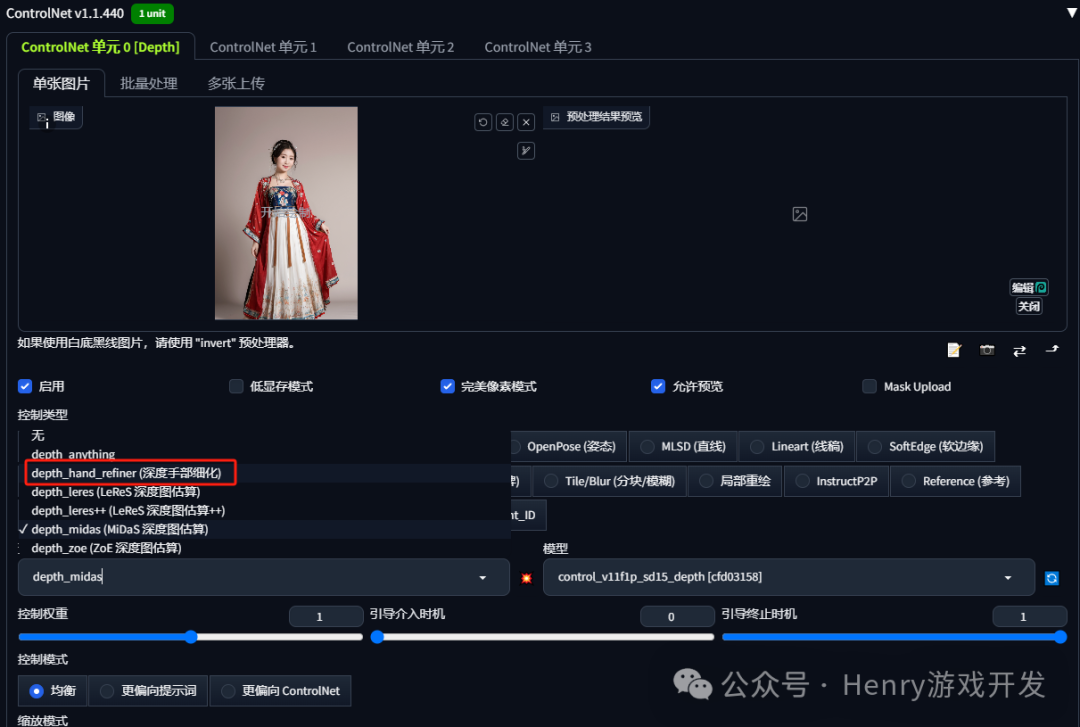Viewport: 1080px width, 727px height.
Task: Switch to the ControlNet 单元 2 tab
Action: [x=400, y=46]
